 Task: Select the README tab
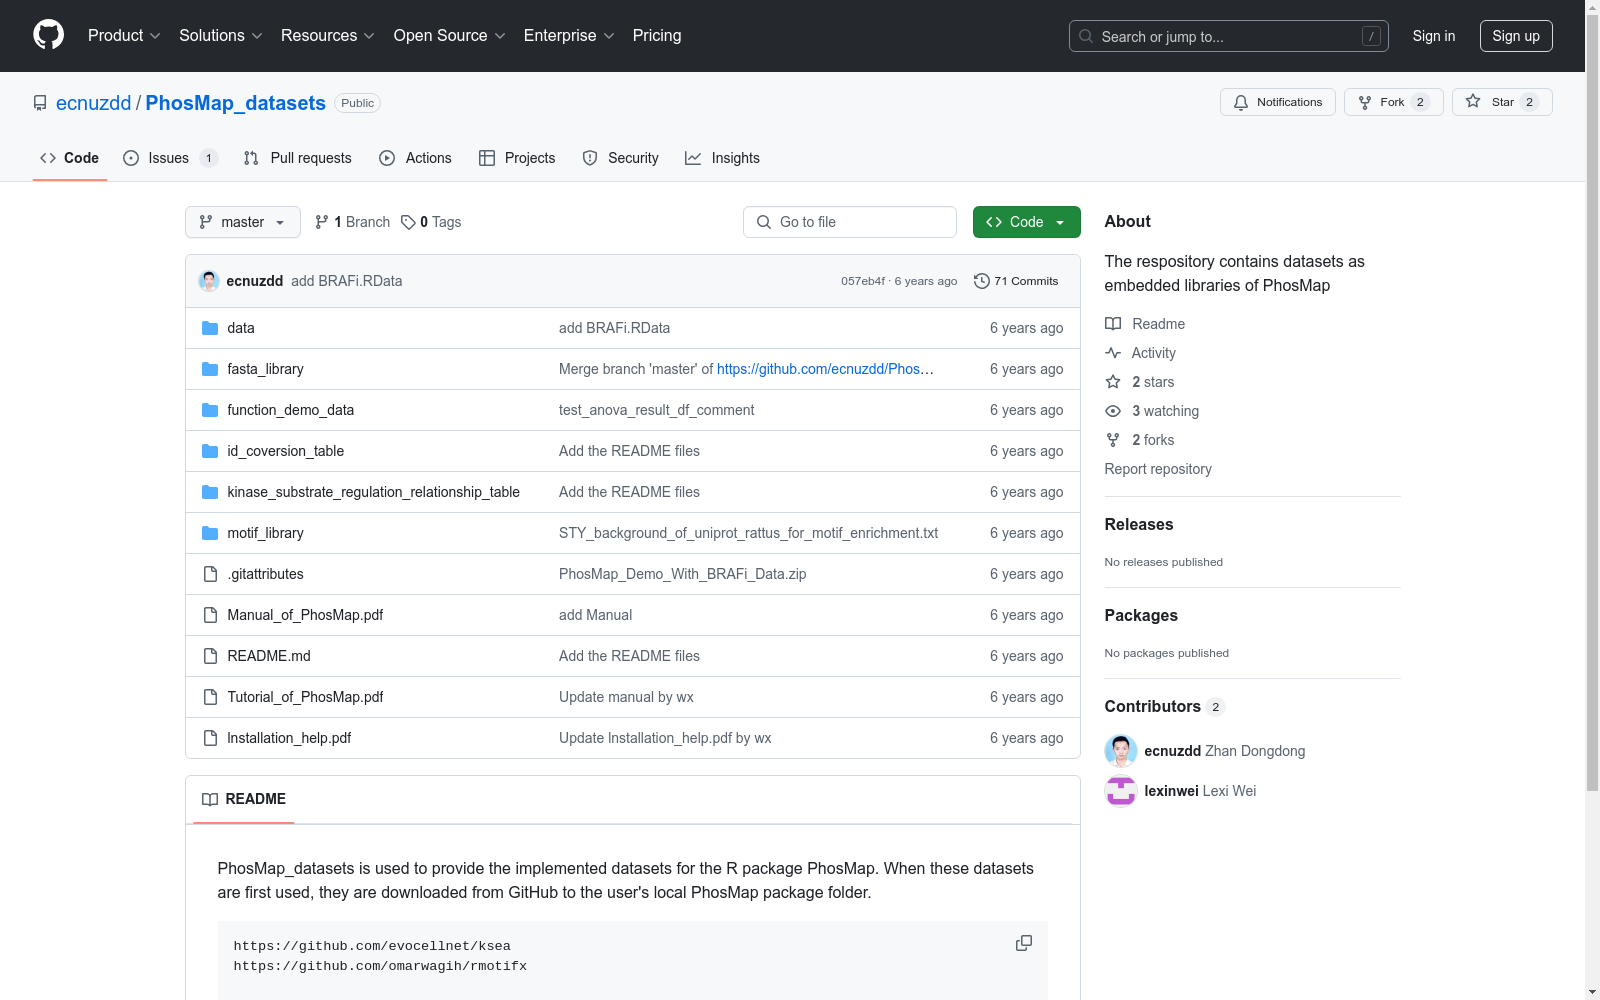tap(244, 799)
